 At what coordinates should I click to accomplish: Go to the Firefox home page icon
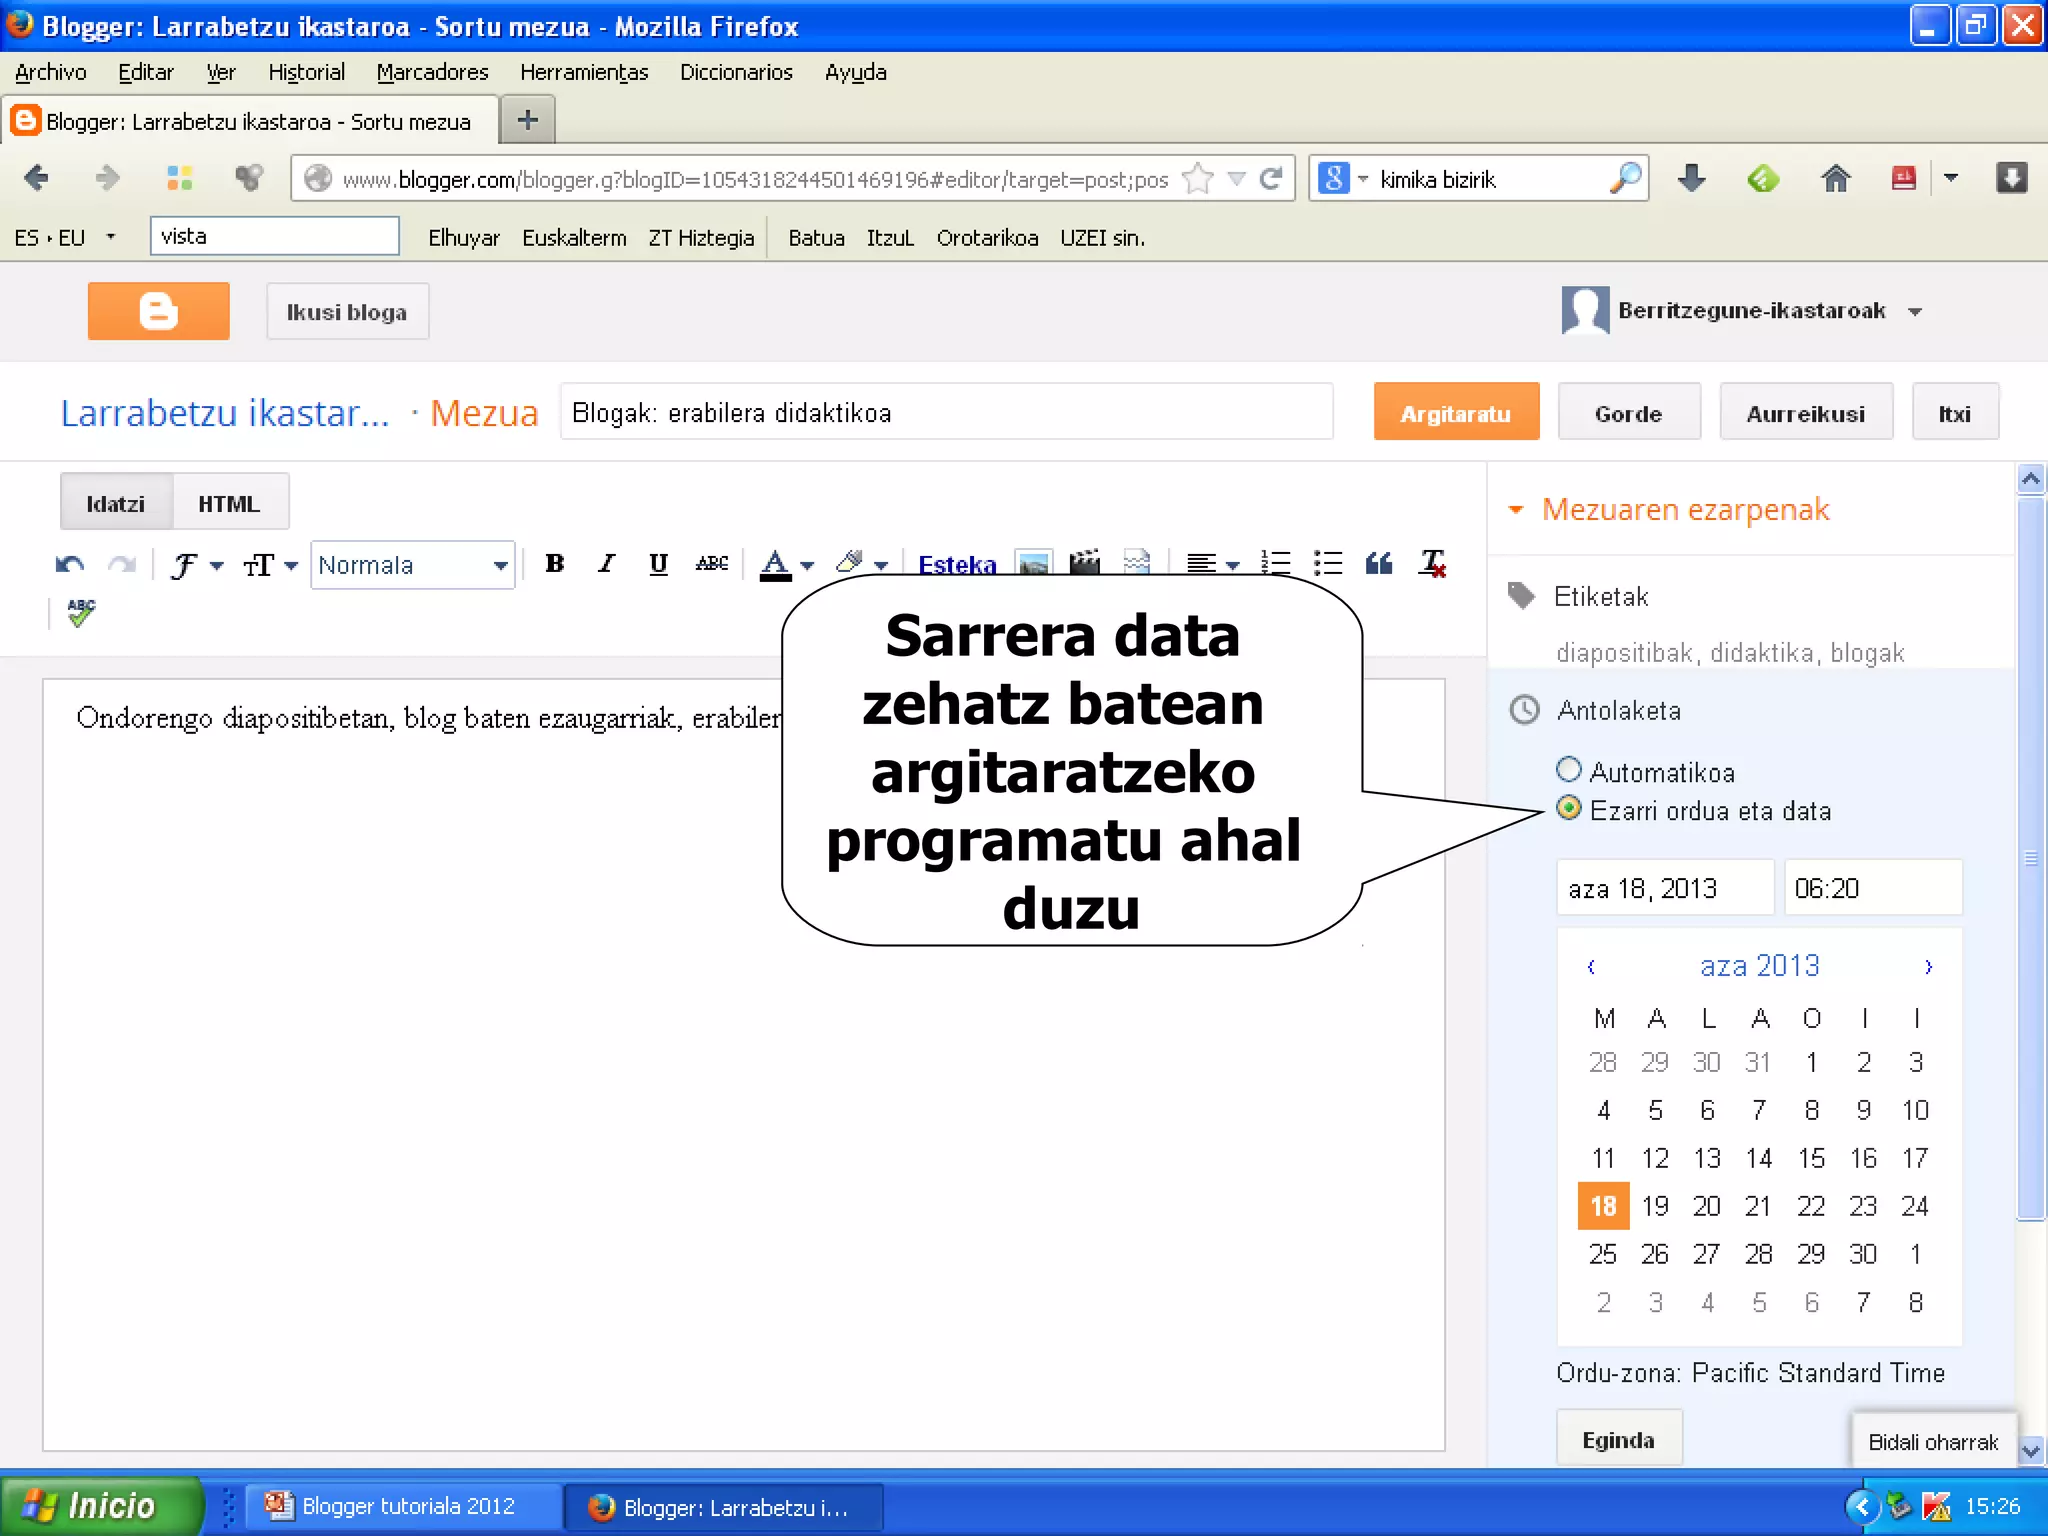tap(1835, 179)
